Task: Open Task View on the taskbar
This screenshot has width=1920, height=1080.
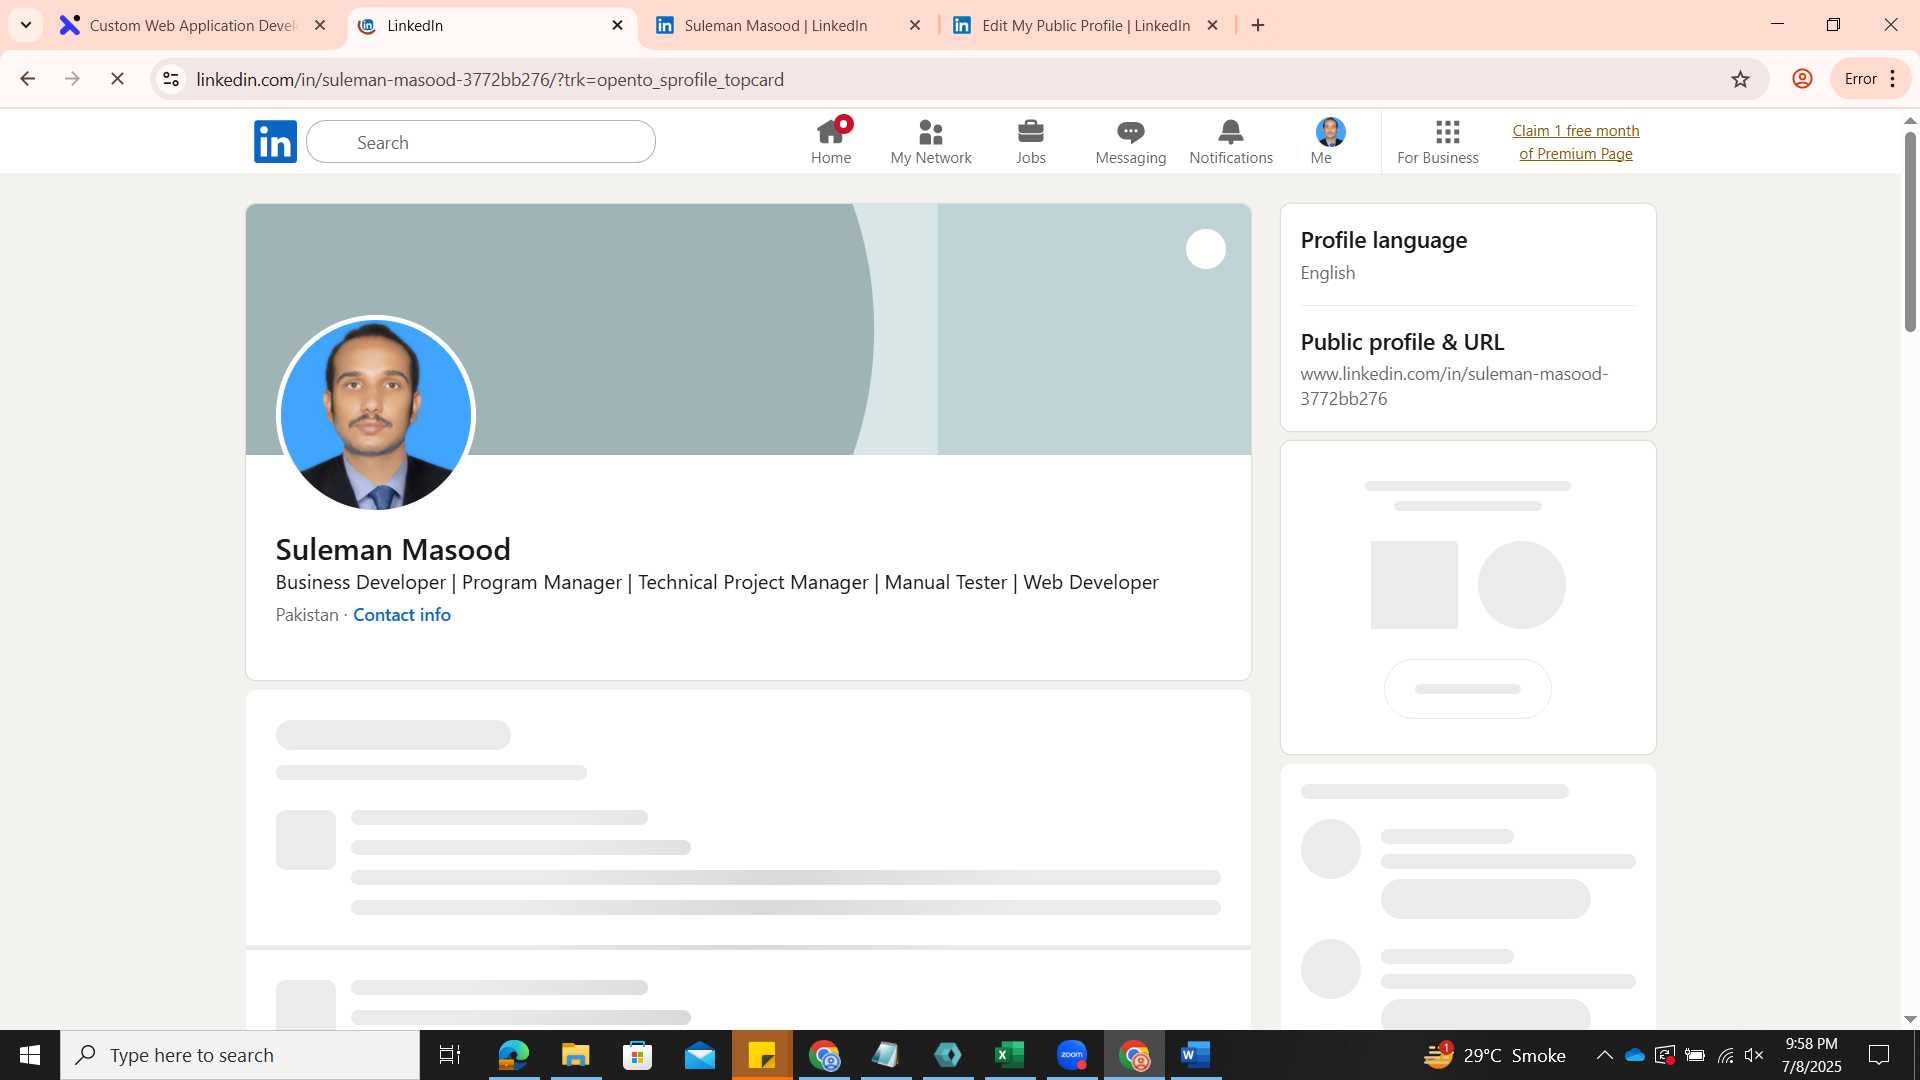Action: (x=450, y=1055)
